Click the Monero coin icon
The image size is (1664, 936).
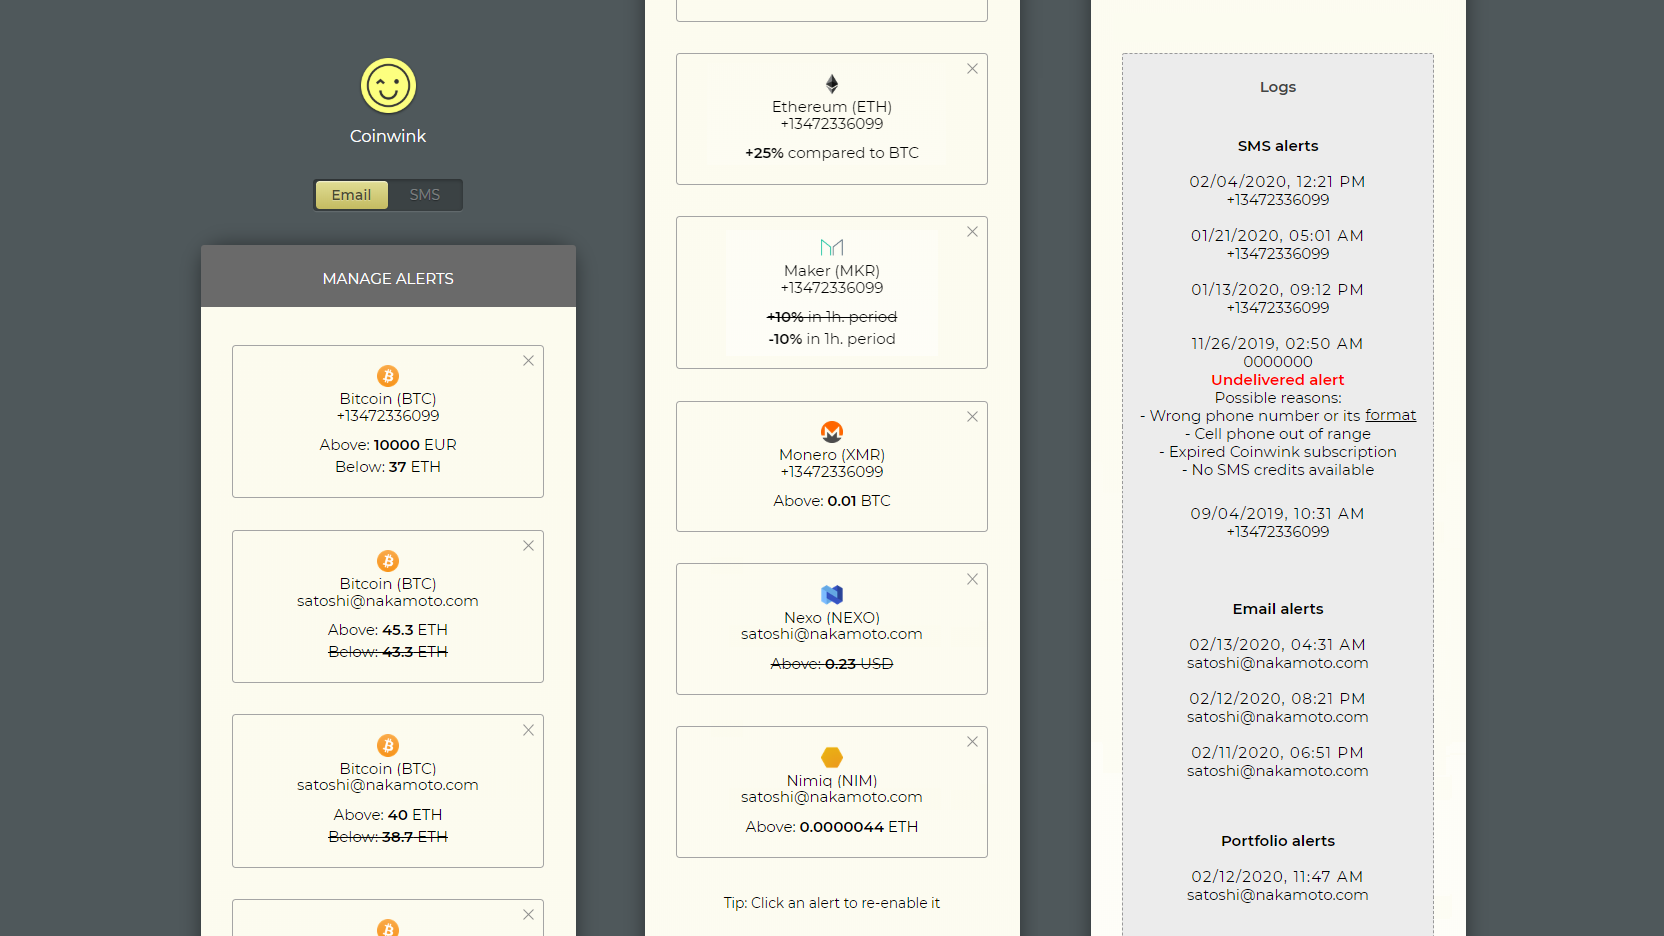pyautogui.click(x=832, y=432)
